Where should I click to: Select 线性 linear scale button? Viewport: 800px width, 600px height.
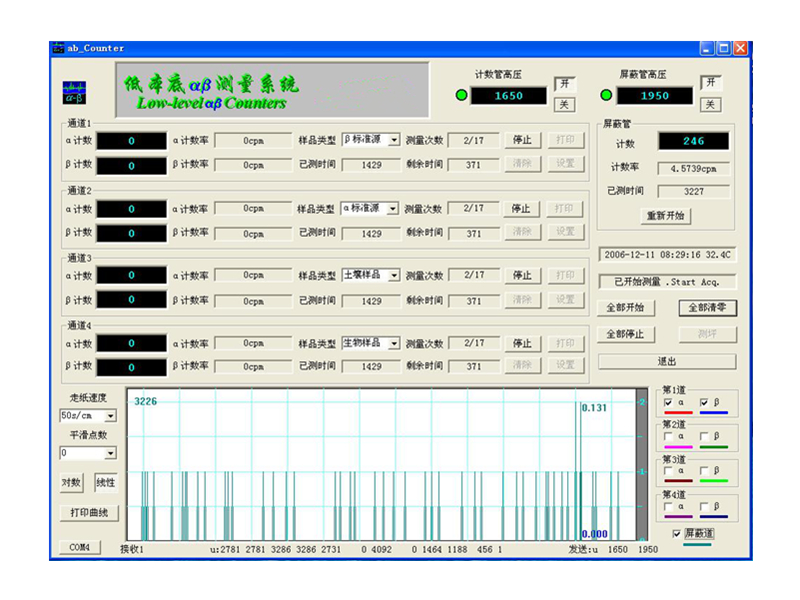click(x=106, y=483)
